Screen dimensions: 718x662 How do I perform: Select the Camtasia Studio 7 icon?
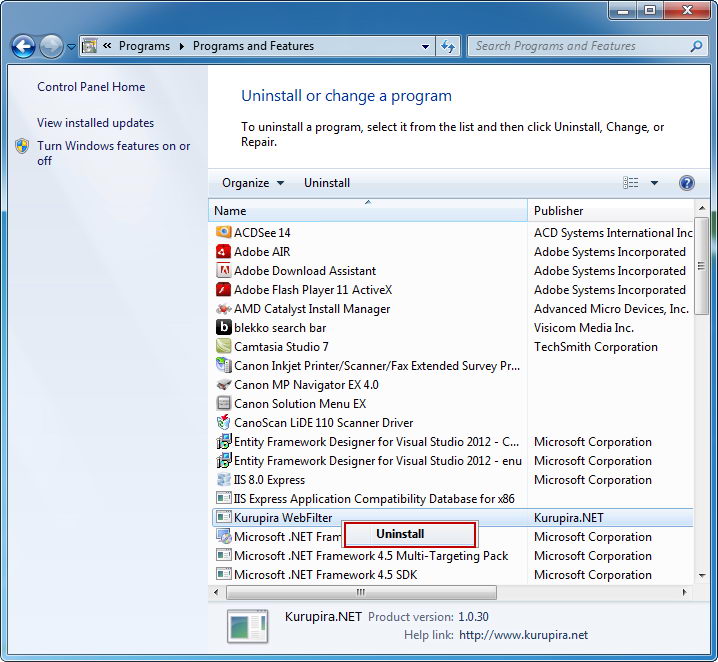[x=223, y=346]
